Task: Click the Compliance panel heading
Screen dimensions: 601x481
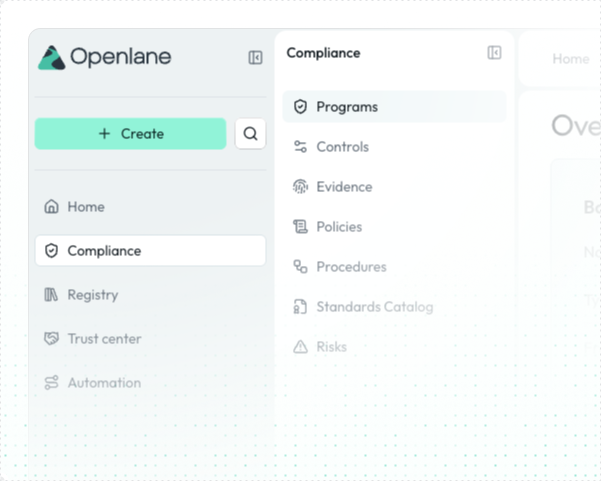Action: pyautogui.click(x=323, y=53)
